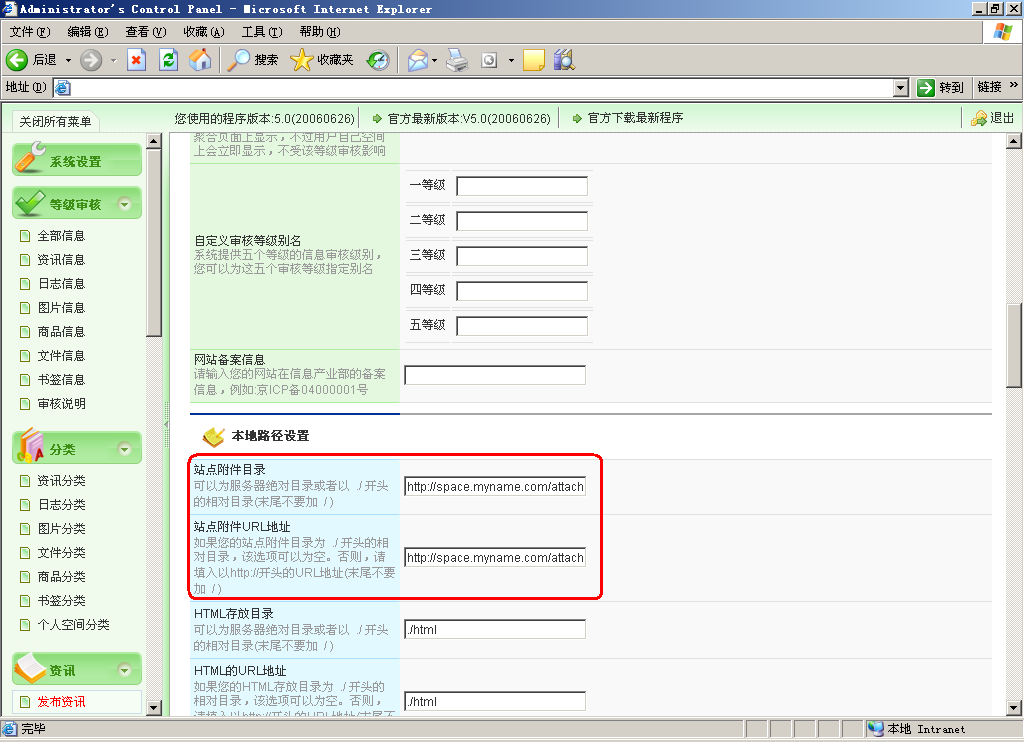Open the 编辑(E) menu
This screenshot has width=1024, height=742.
88,31
